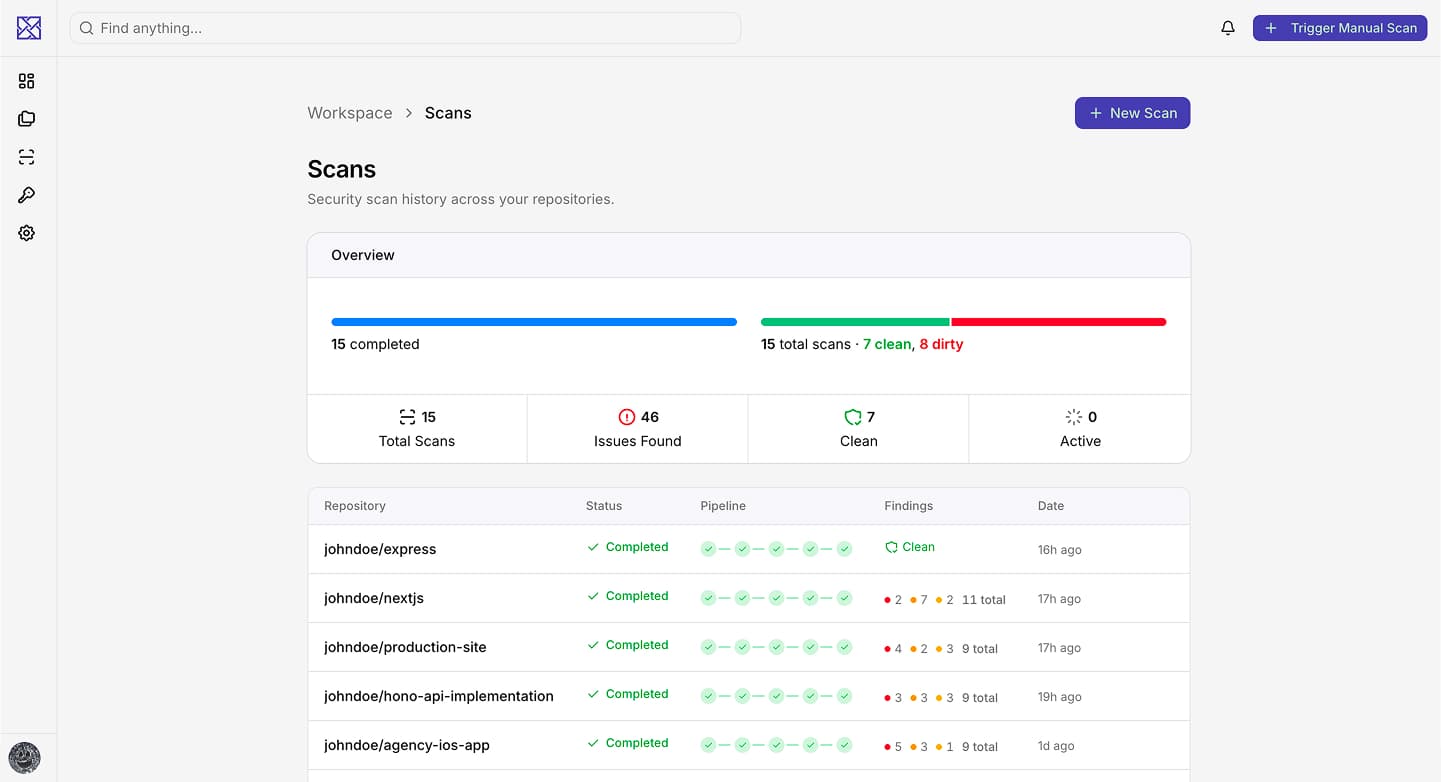Open the Dashboard from the sidebar
The image size is (1441, 782).
pyautogui.click(x=26, y=80)
